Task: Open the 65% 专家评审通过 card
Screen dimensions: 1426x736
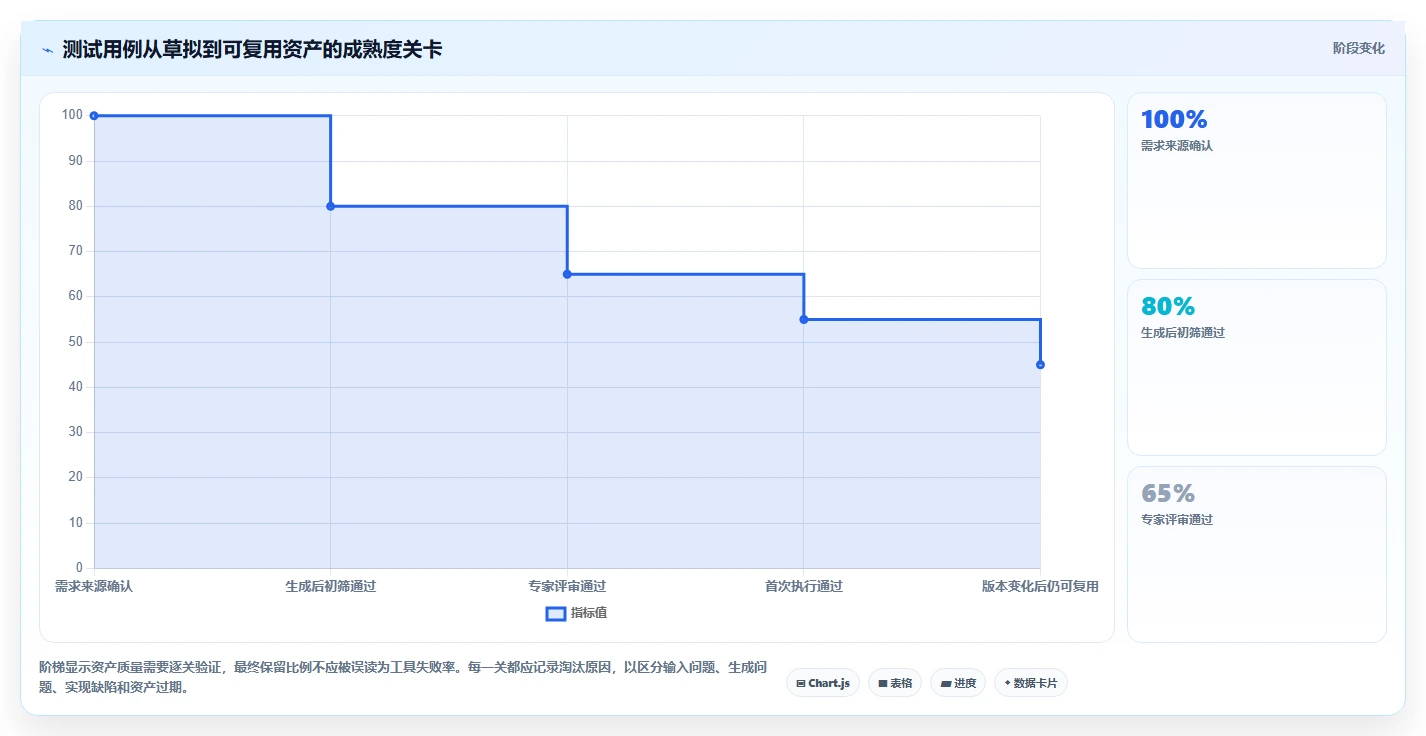Action: pos(1257,554)
